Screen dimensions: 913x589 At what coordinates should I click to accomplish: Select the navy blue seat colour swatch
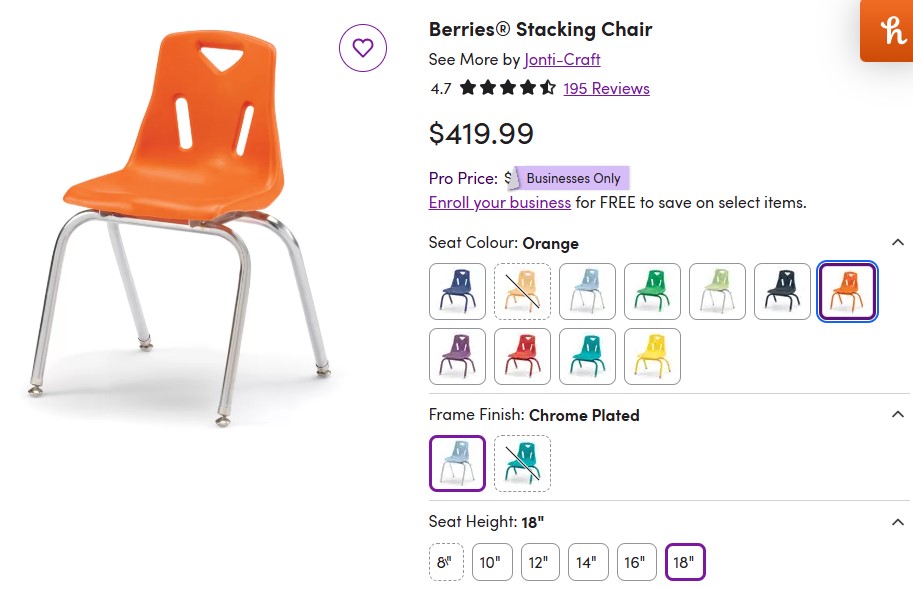click(x=457, y=291)
